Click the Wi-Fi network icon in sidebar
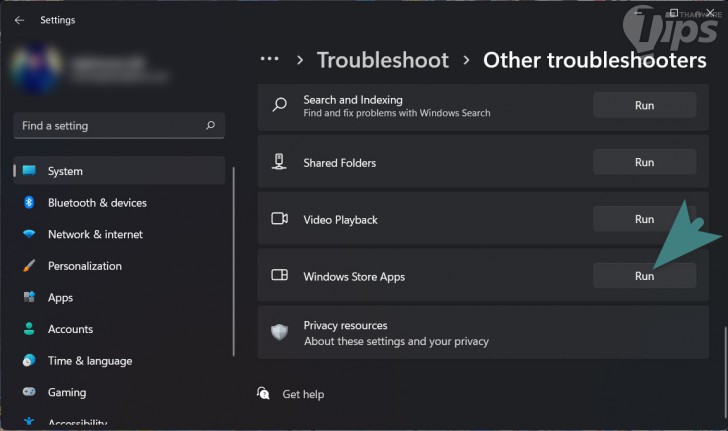 (29, 234)
